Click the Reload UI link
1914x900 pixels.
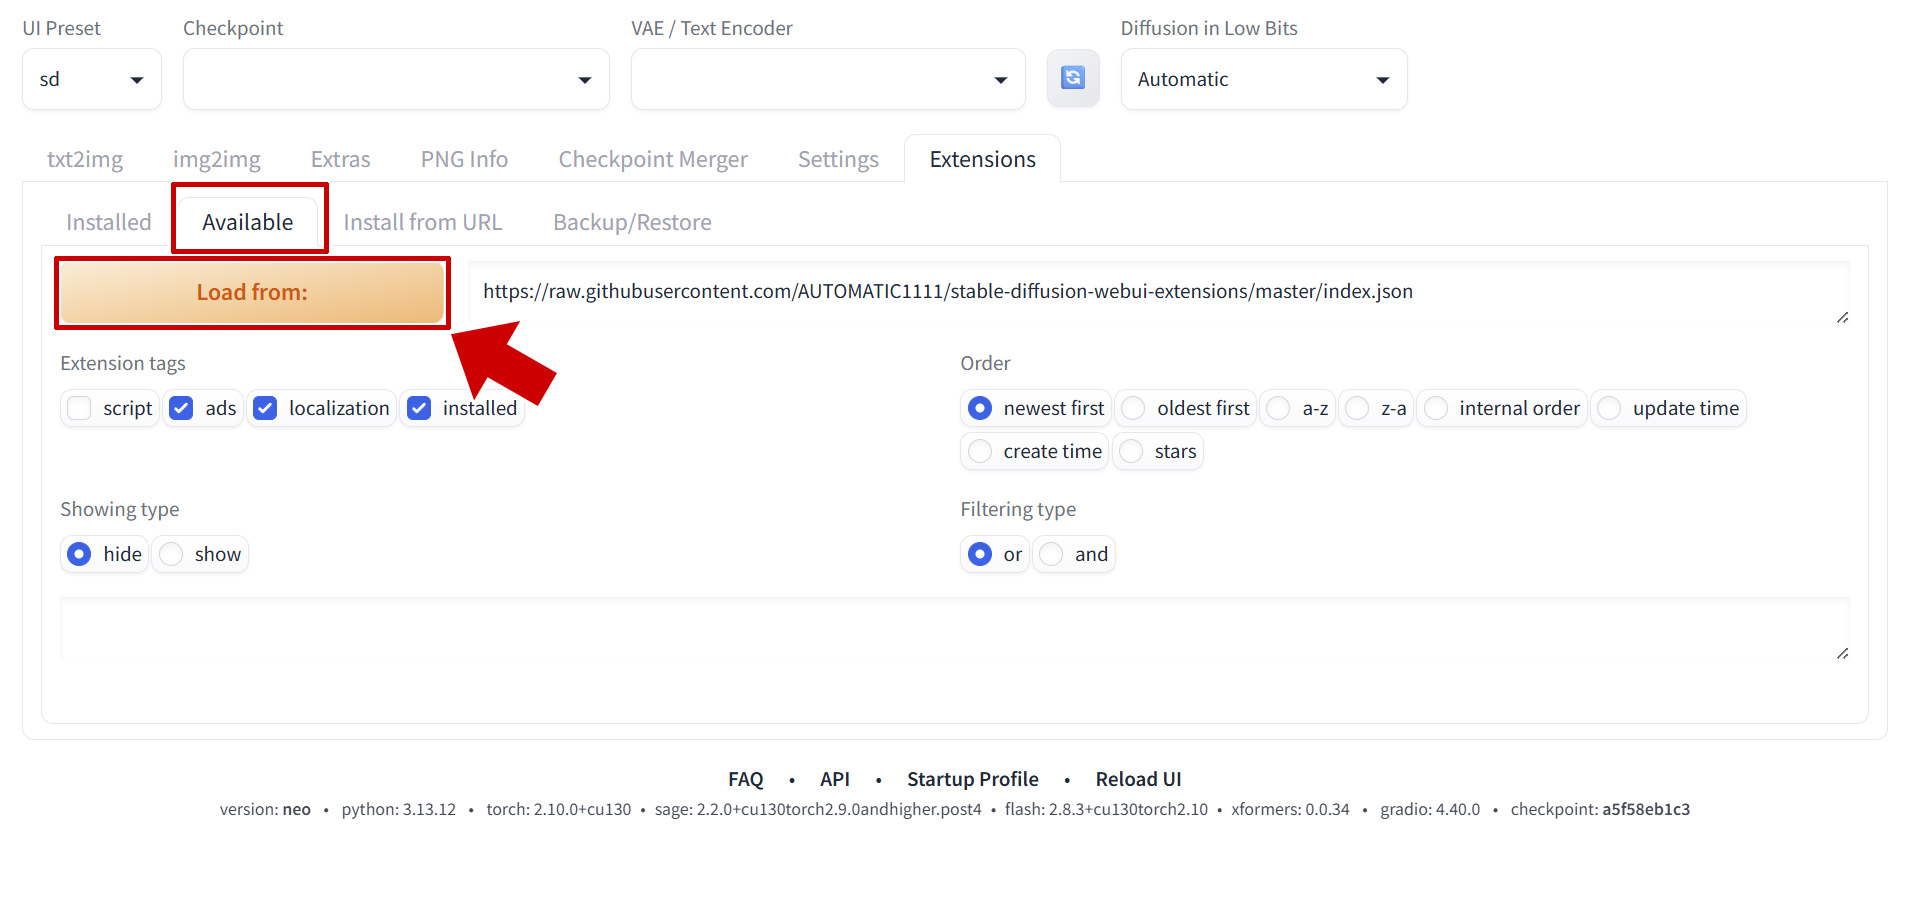click(x=1137, y=779)
